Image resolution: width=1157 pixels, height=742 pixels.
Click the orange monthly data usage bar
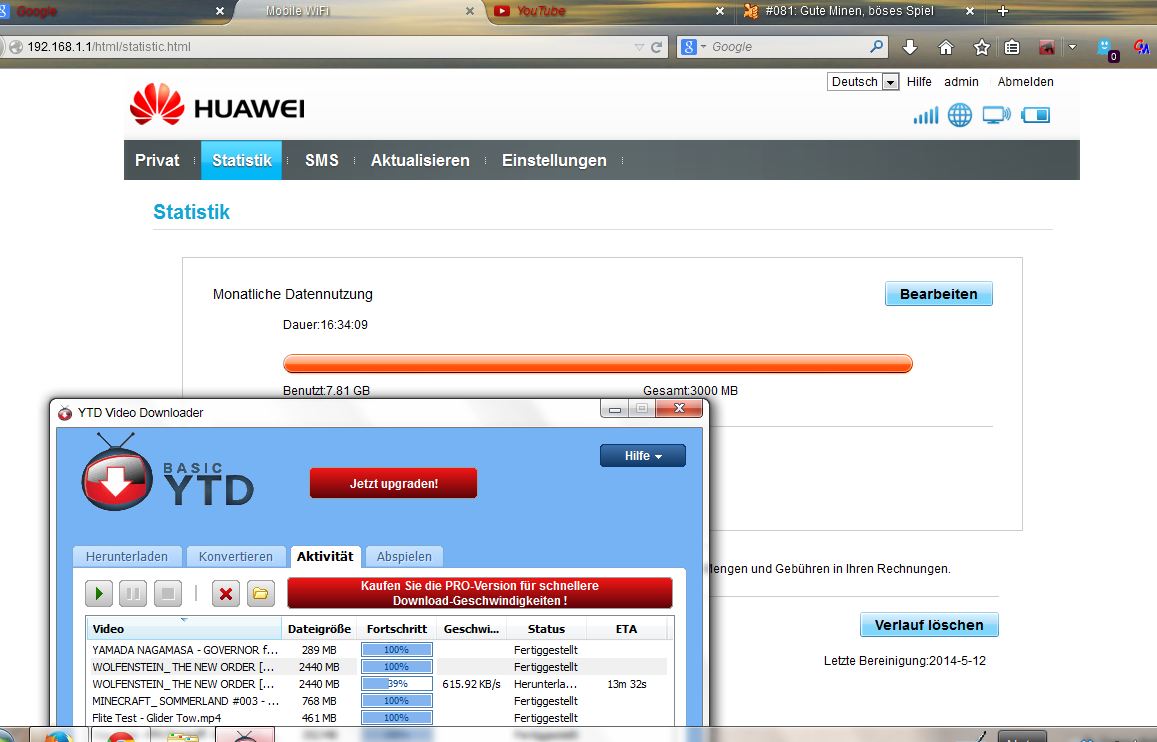point(598,364)
